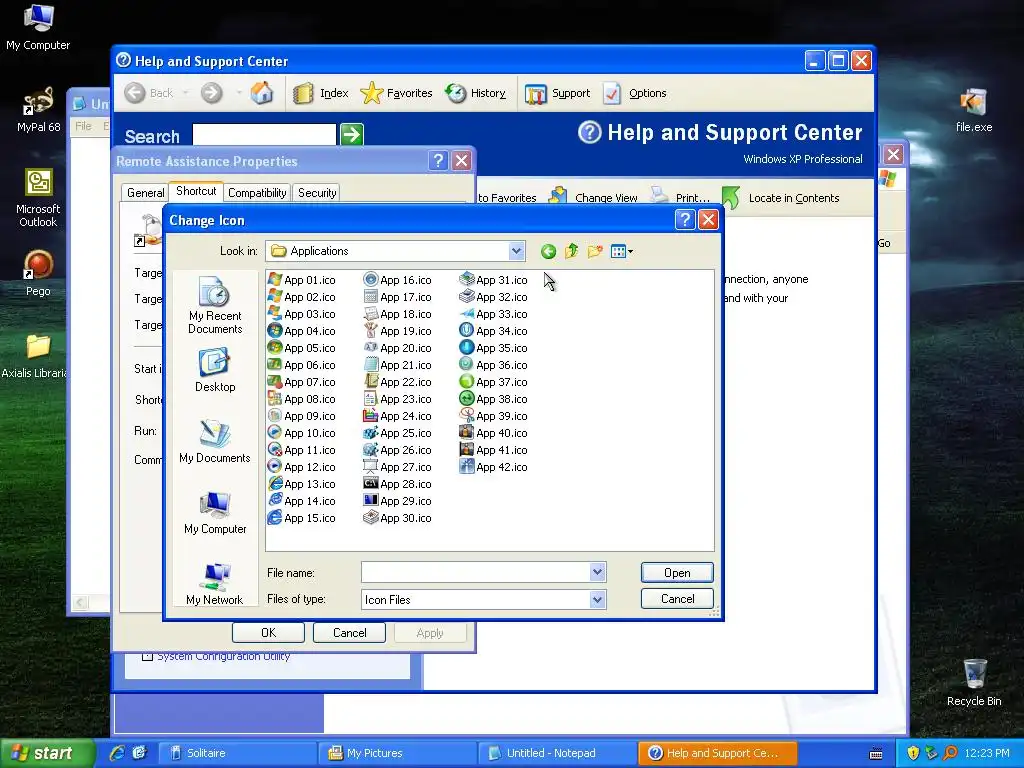Viewport: 1024px width, 768px height.
Task: Select the App 04.ico file
Action: [x=302, y=330]
